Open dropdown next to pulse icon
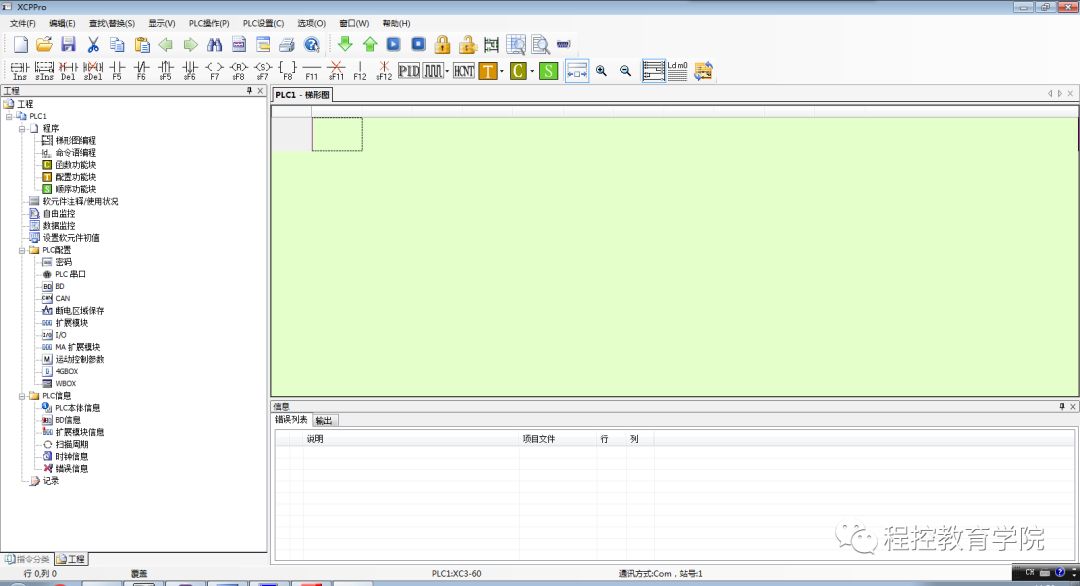Viewport: 1080px width, 586px height. [x=447, y=71]
